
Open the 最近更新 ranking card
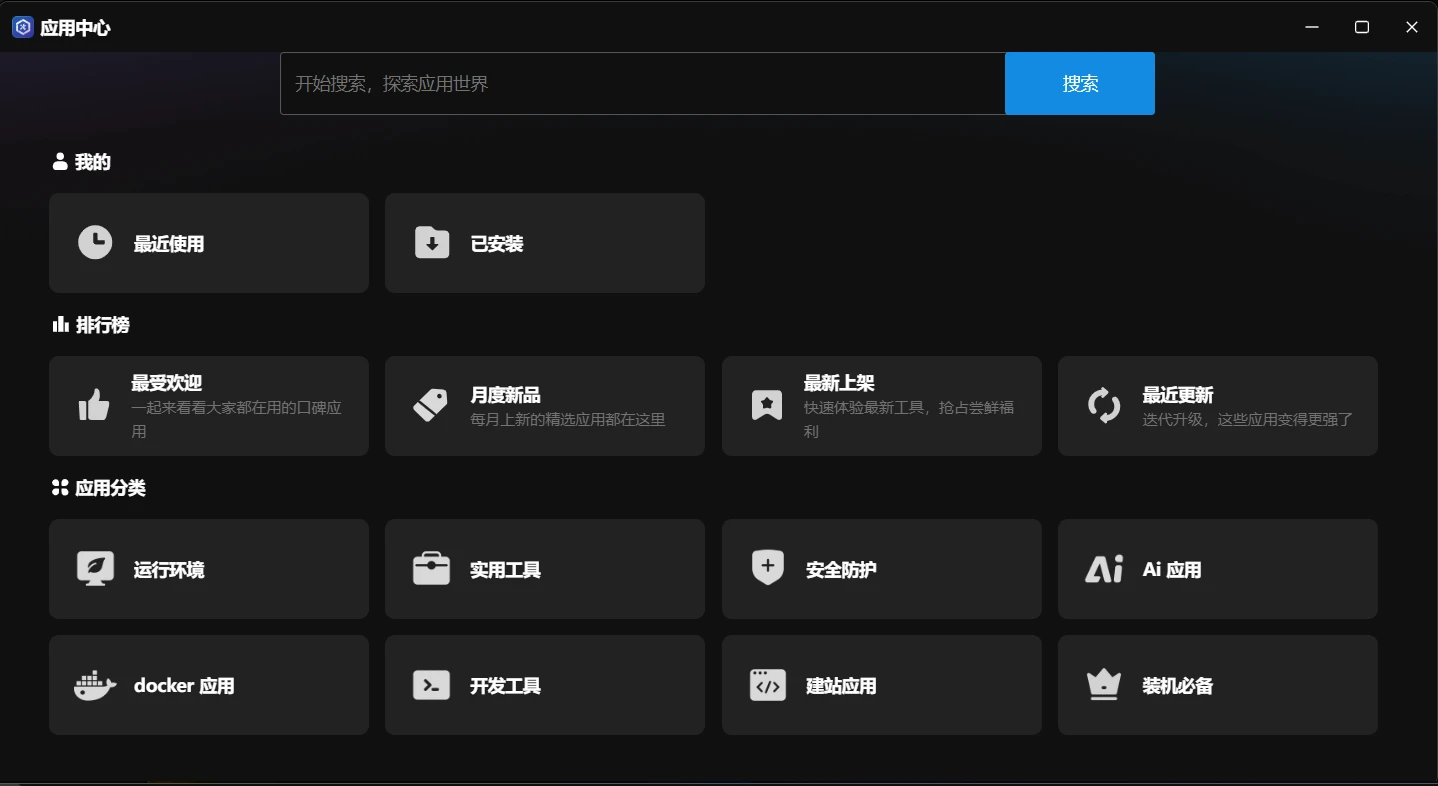click(1217, 406)
